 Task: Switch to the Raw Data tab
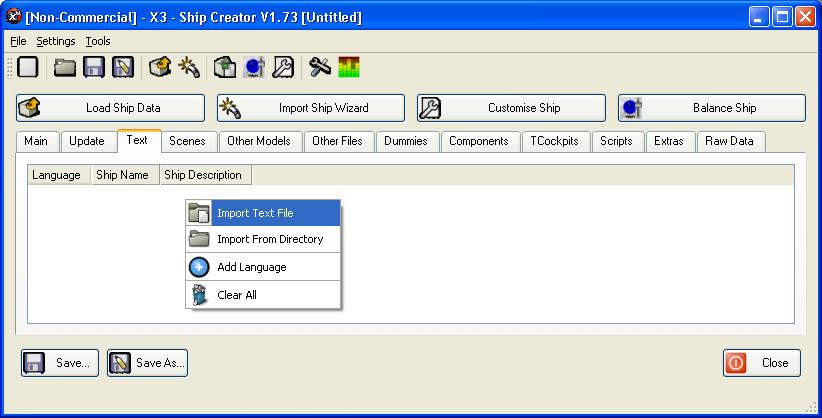click(729, 141)
